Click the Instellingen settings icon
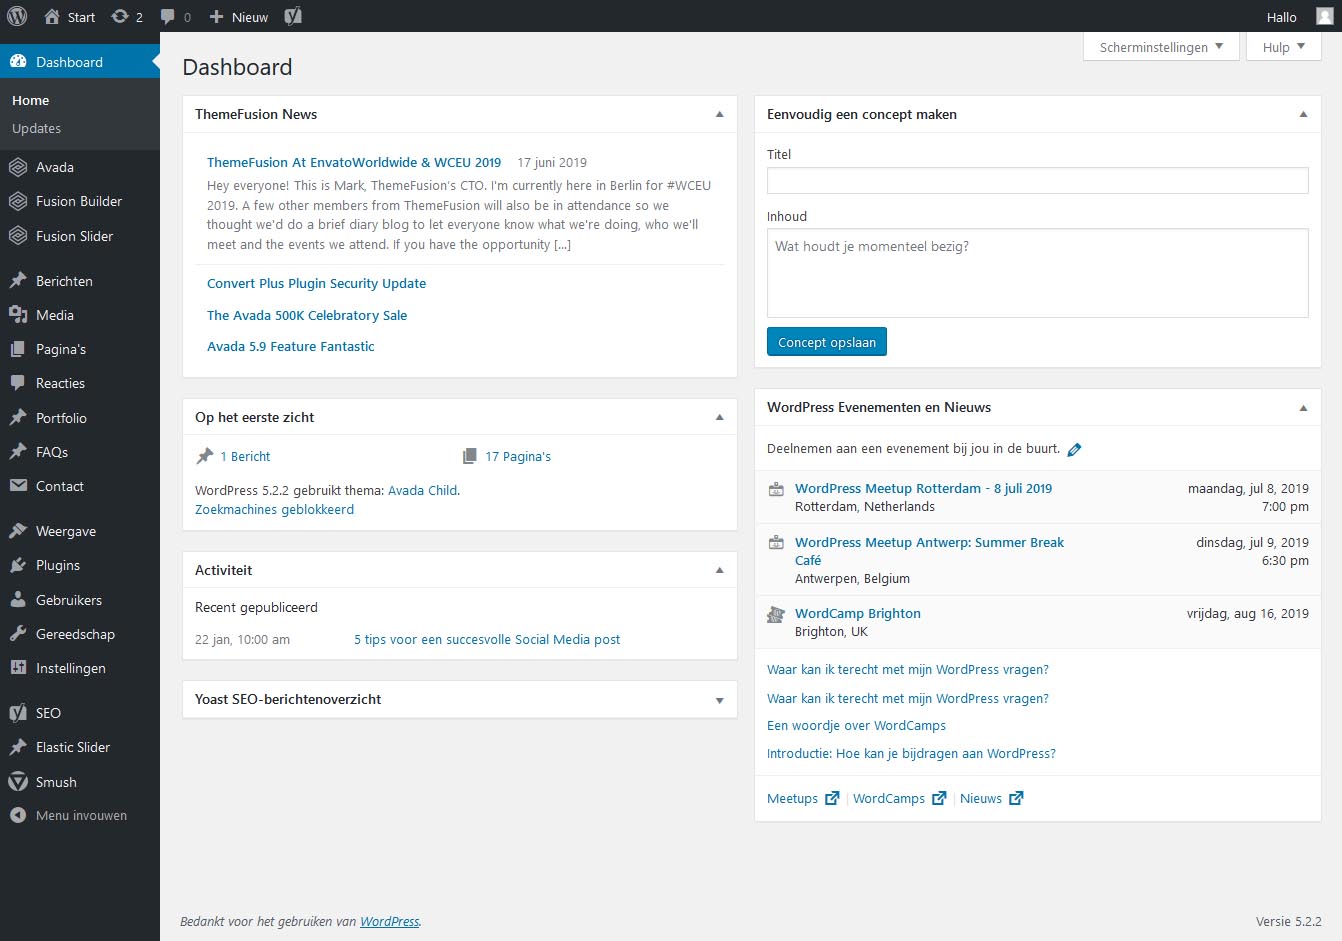 18,668
